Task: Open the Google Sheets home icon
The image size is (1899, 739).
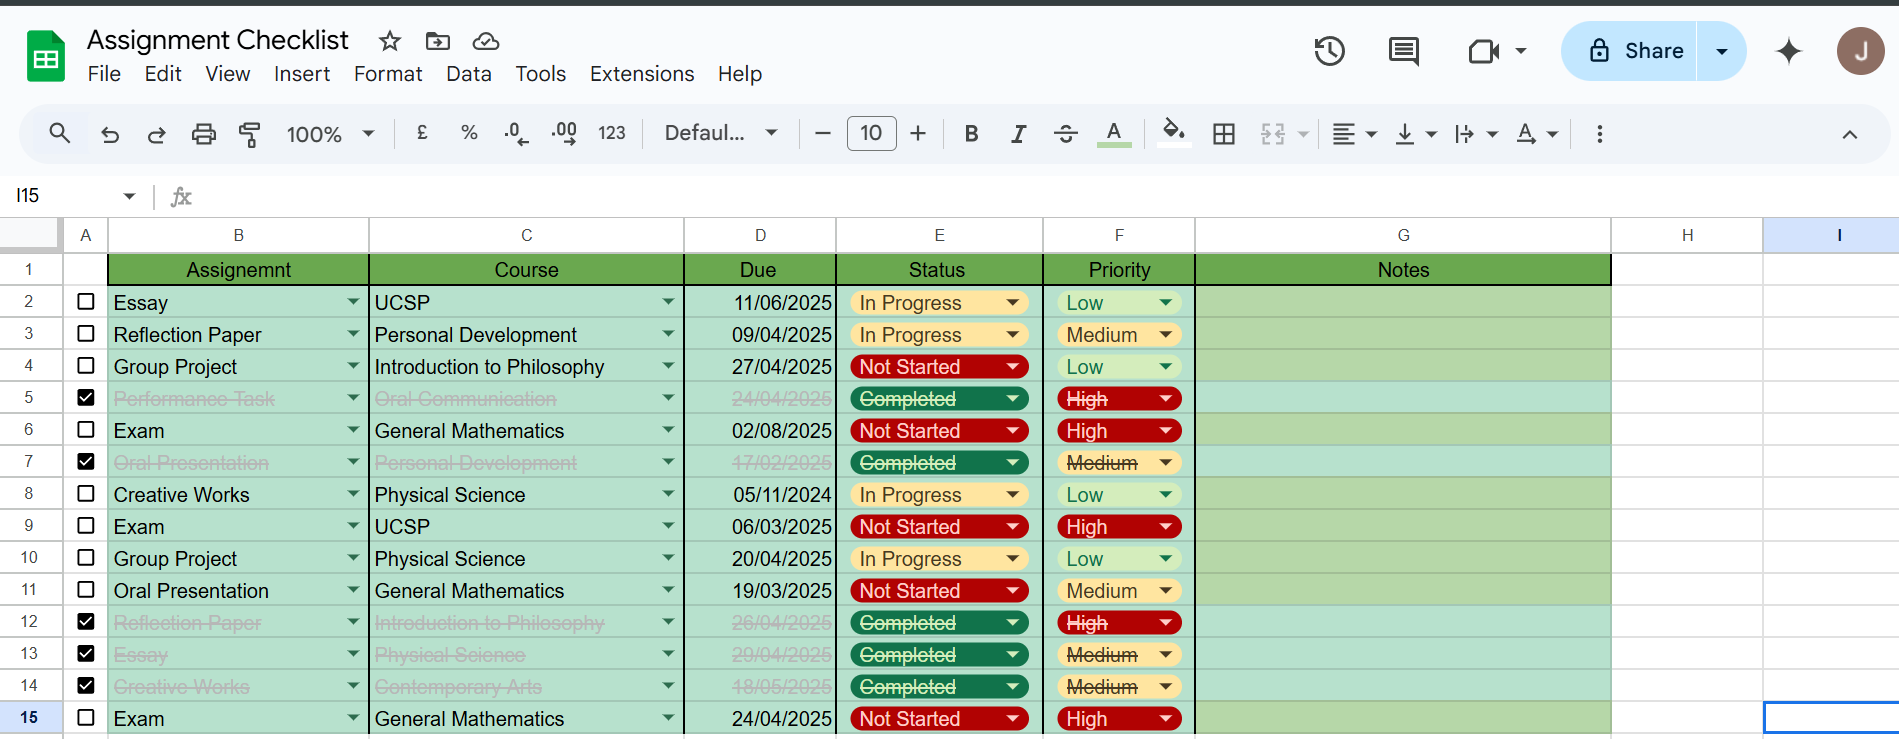Action: 46,56
